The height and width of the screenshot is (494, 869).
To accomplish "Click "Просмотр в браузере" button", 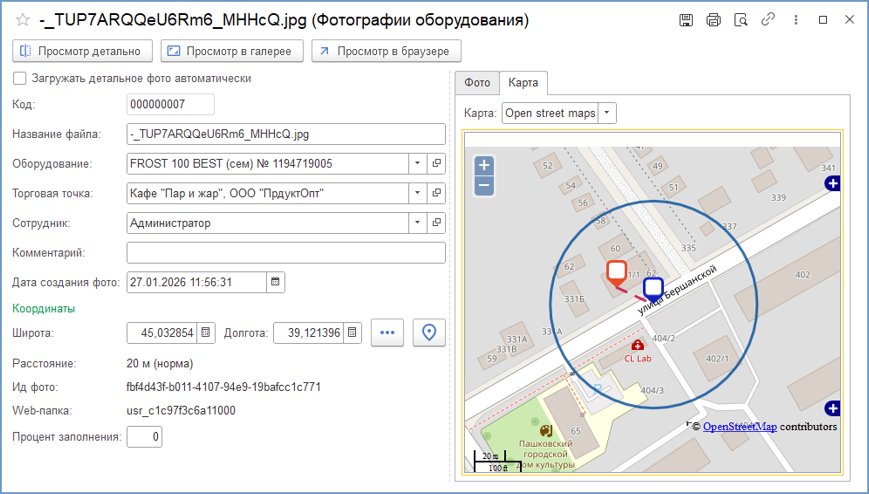I will click(386, 51).
